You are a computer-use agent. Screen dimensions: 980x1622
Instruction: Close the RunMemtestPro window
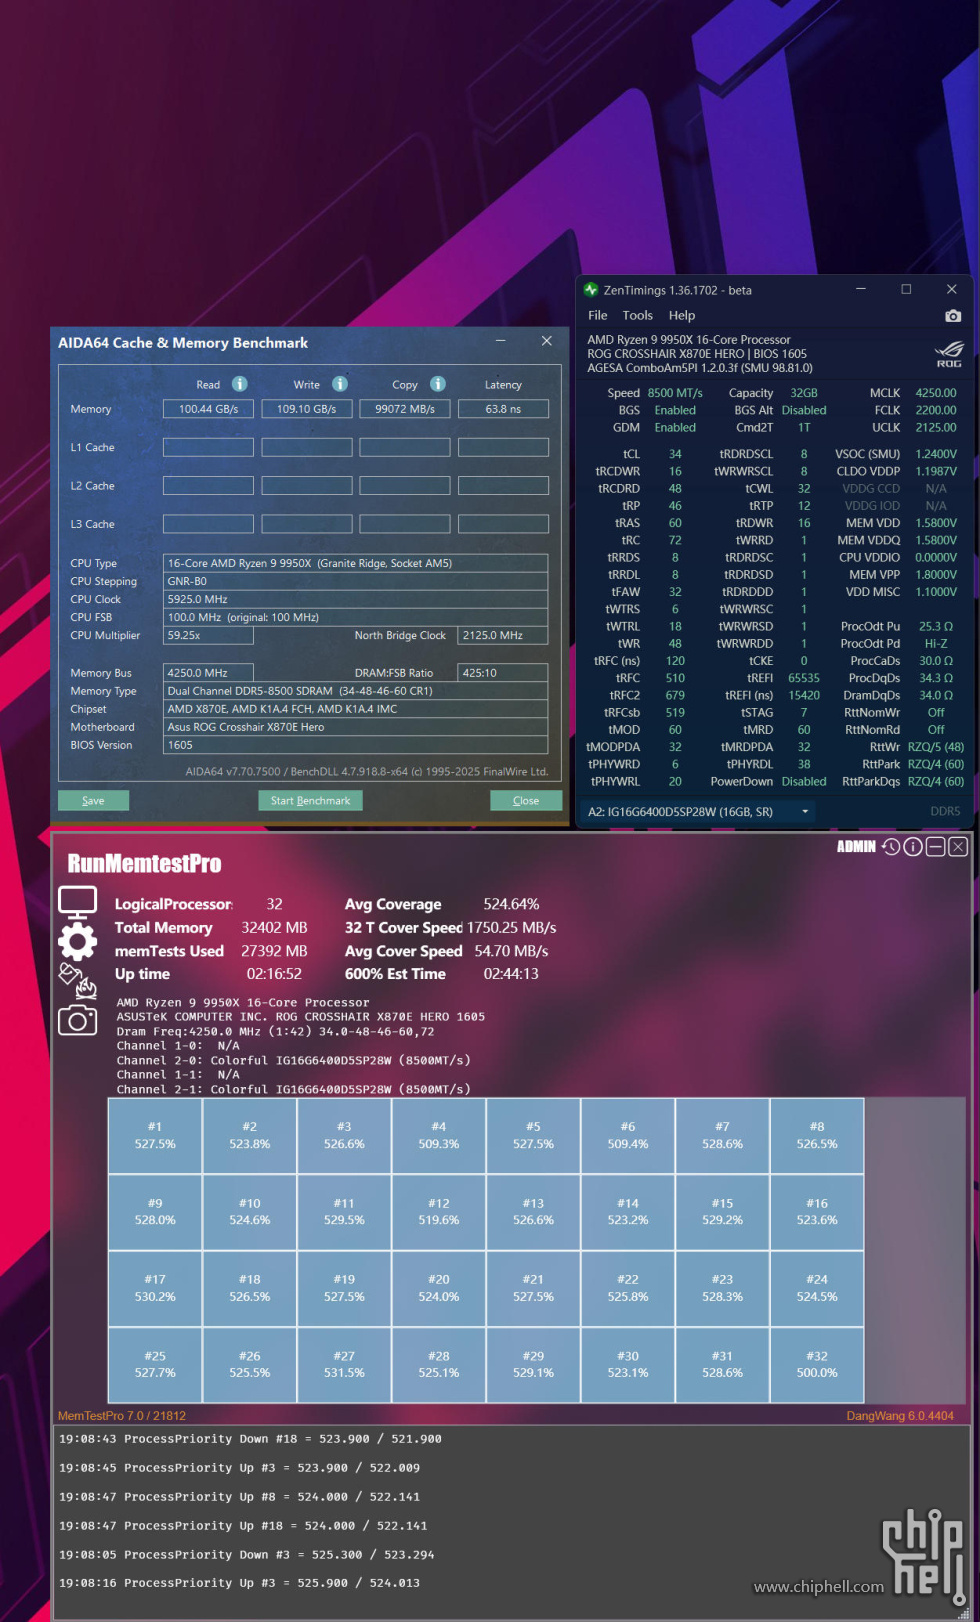(958, 847)
